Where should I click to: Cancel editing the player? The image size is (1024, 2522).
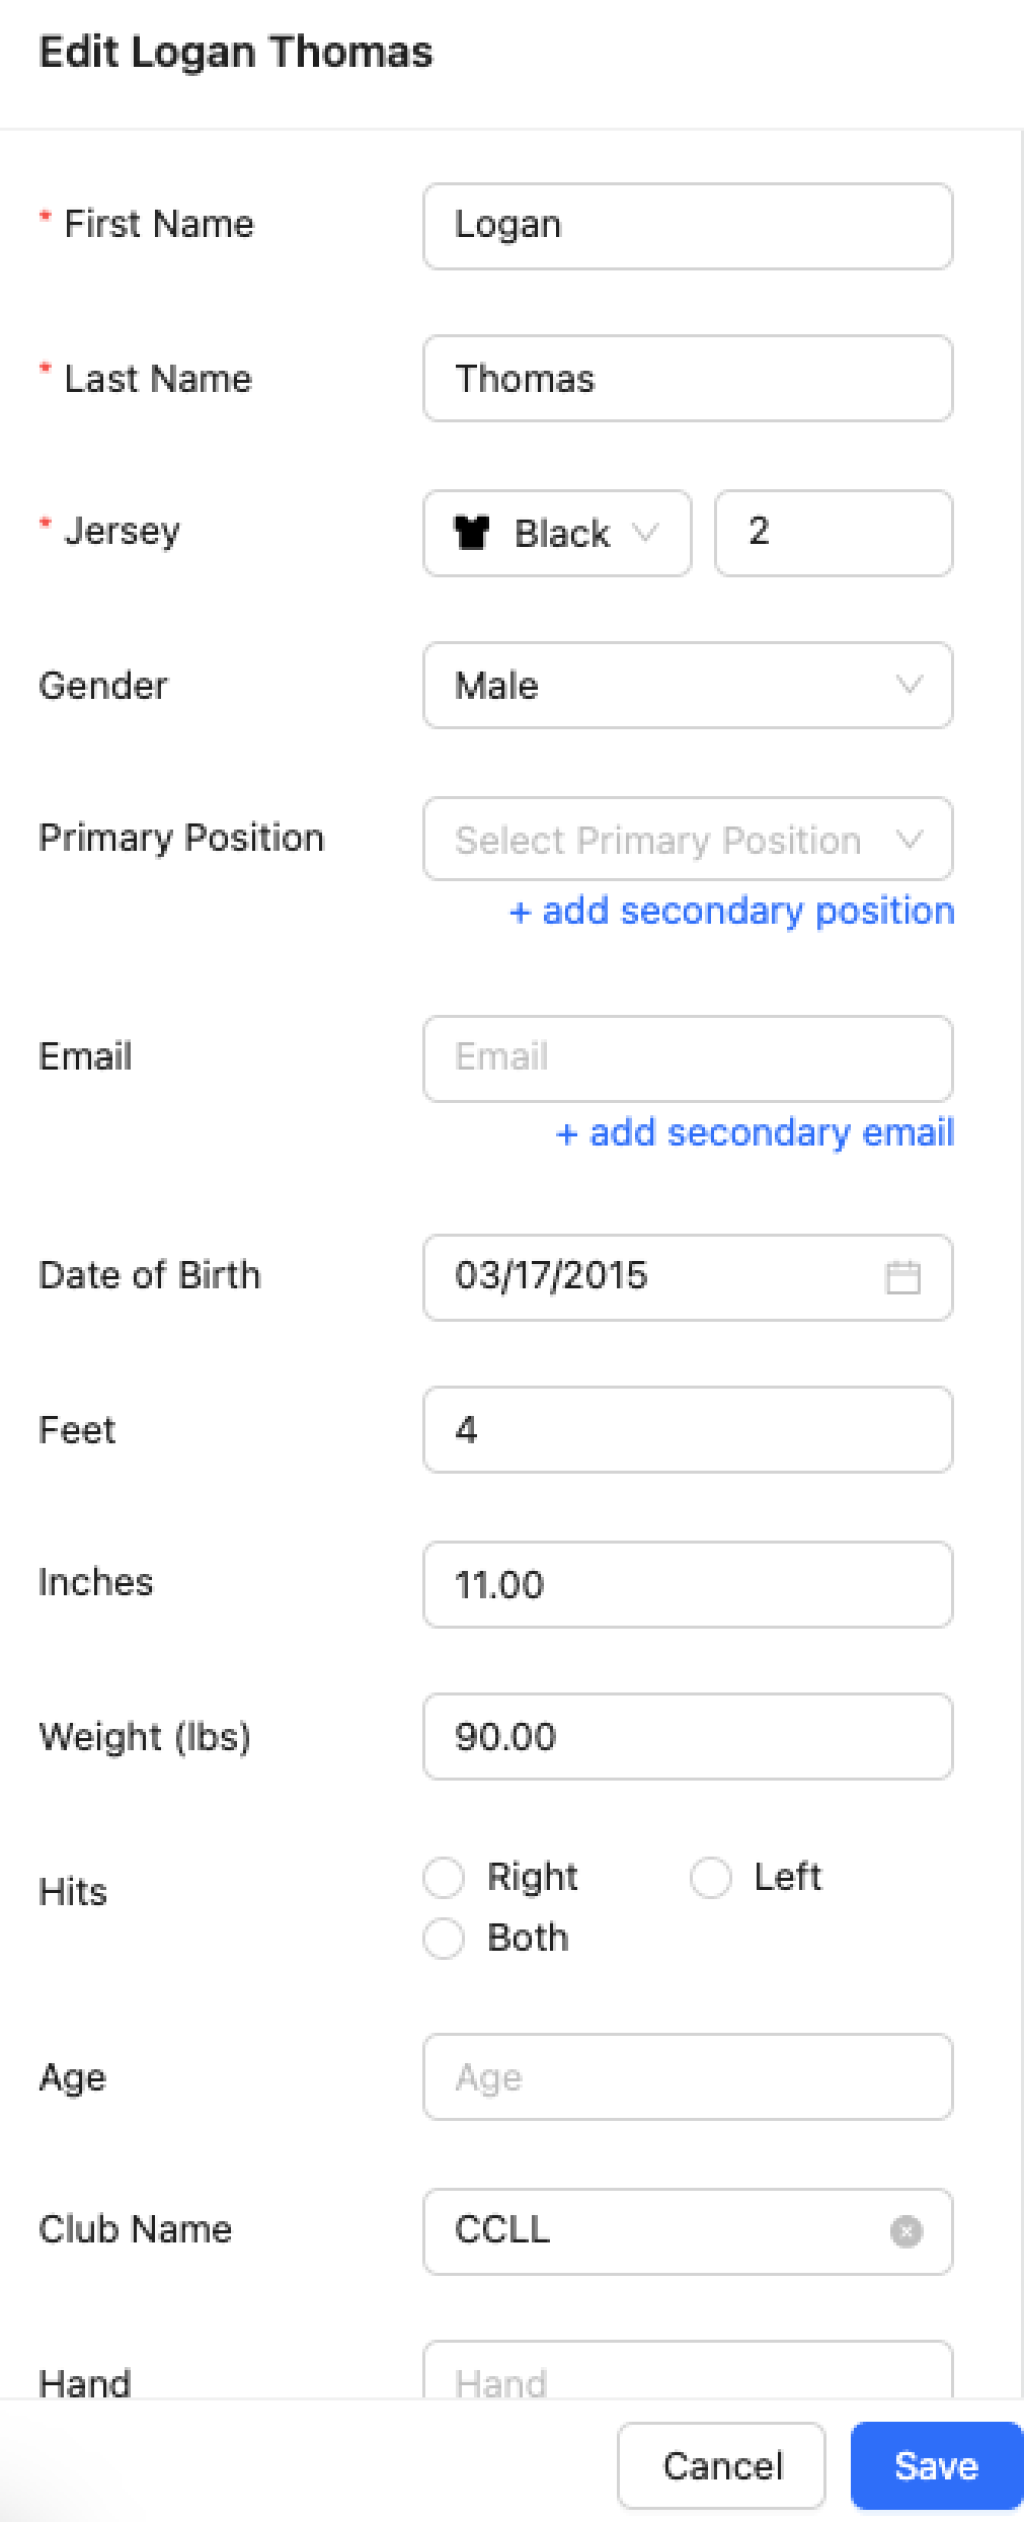[721, 2466]
